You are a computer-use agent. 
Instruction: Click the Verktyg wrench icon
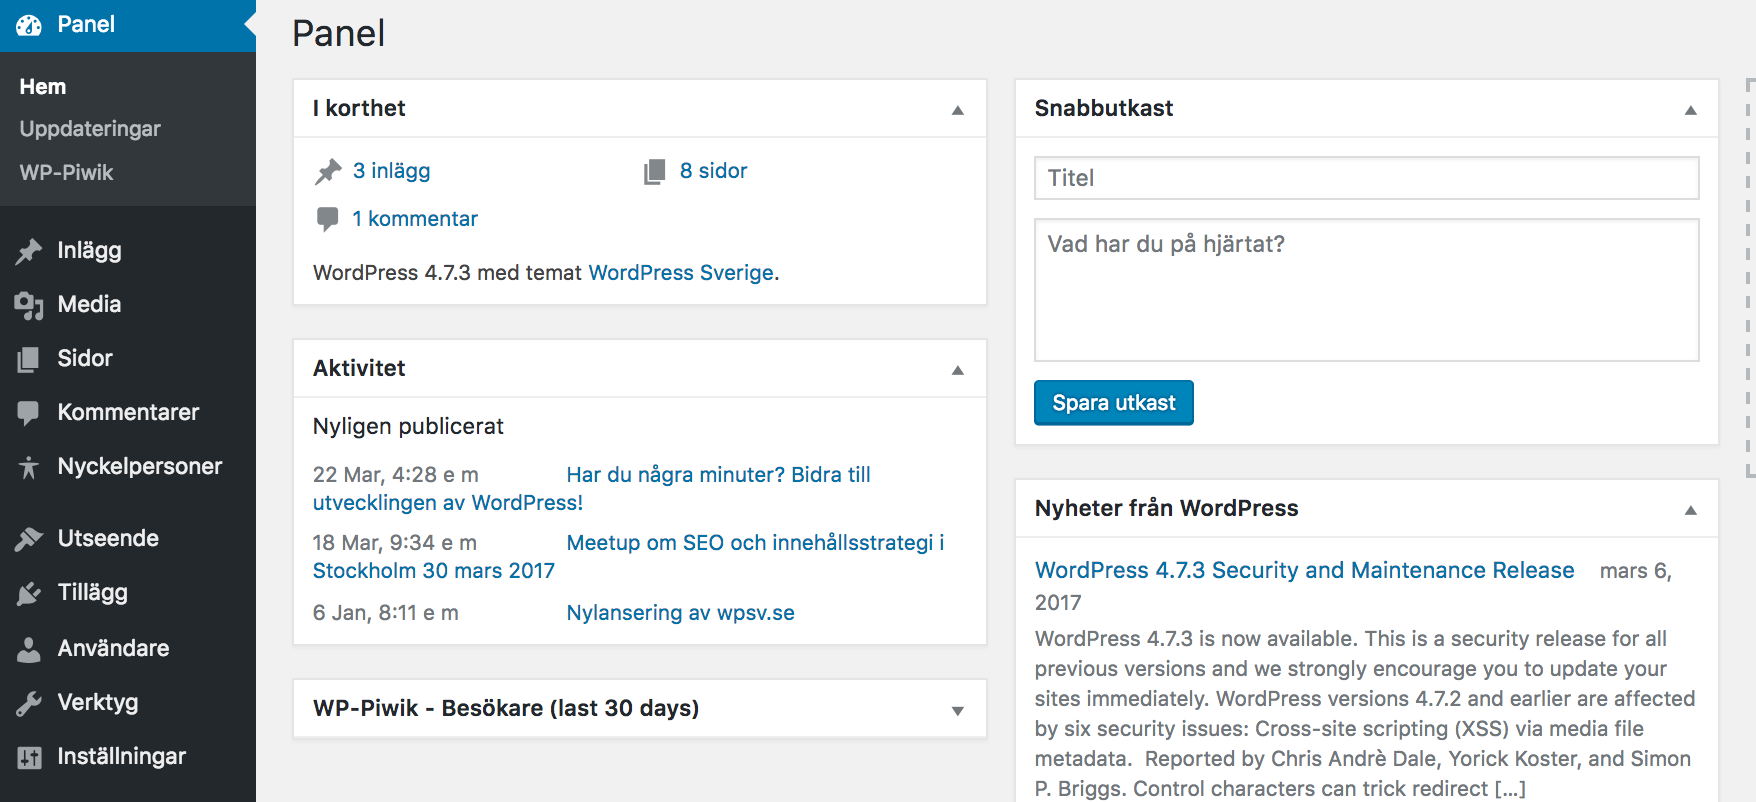[29, 703]
